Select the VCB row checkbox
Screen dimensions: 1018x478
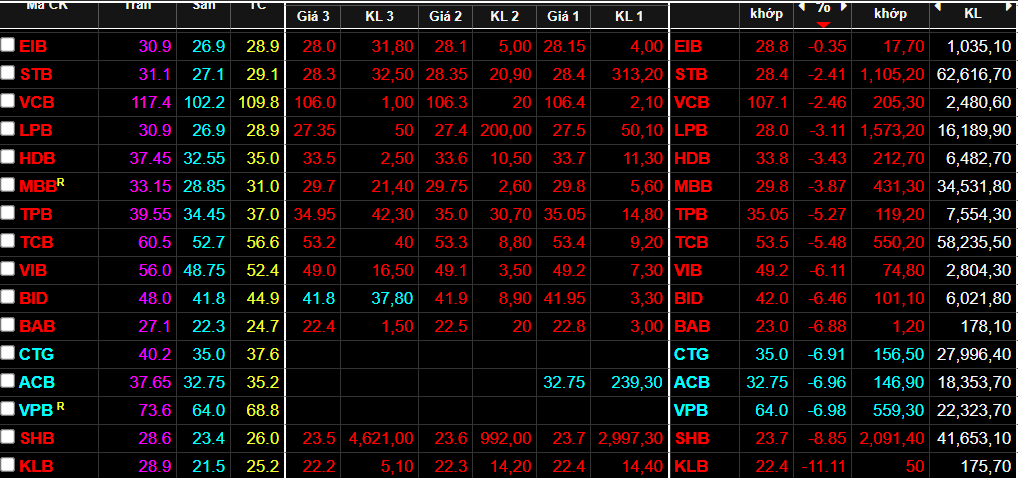click(x=8, y=102)
